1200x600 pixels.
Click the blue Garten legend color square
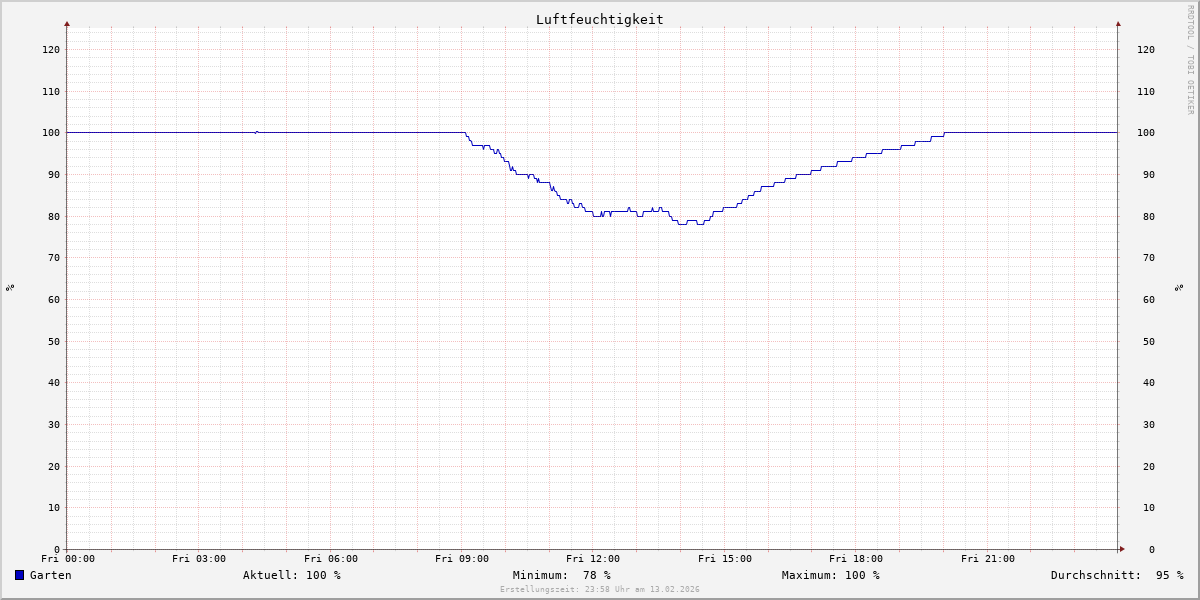coord(19,575)
